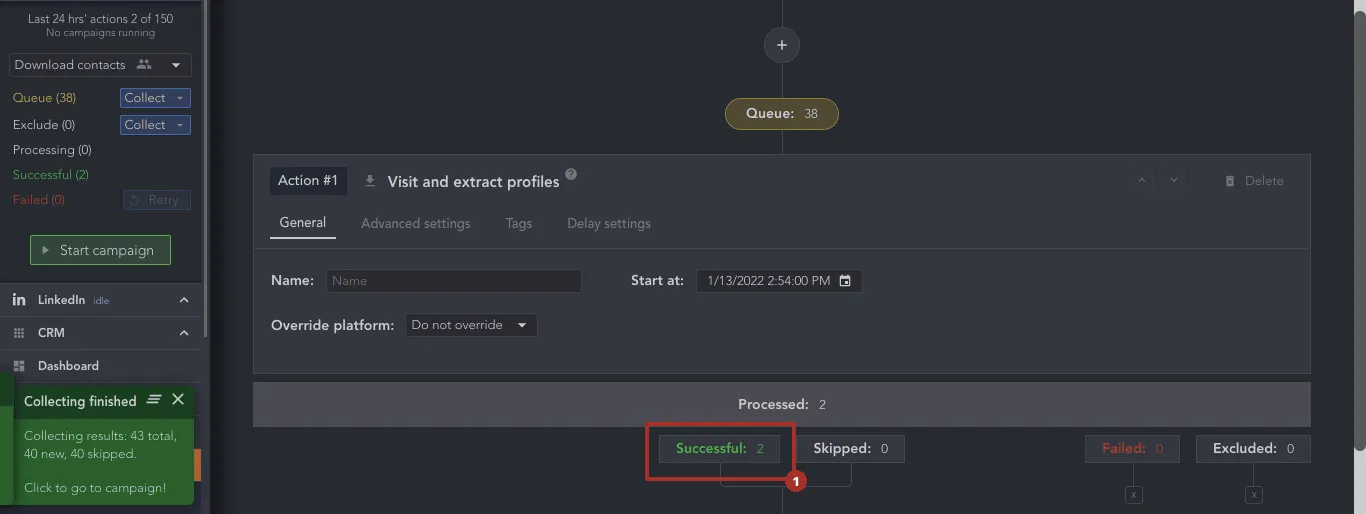Viewport: 1366px width, 514px height.
Task: Click 'Last 24 hrs' actions 2 of 150' text
Action: [100, 19]
